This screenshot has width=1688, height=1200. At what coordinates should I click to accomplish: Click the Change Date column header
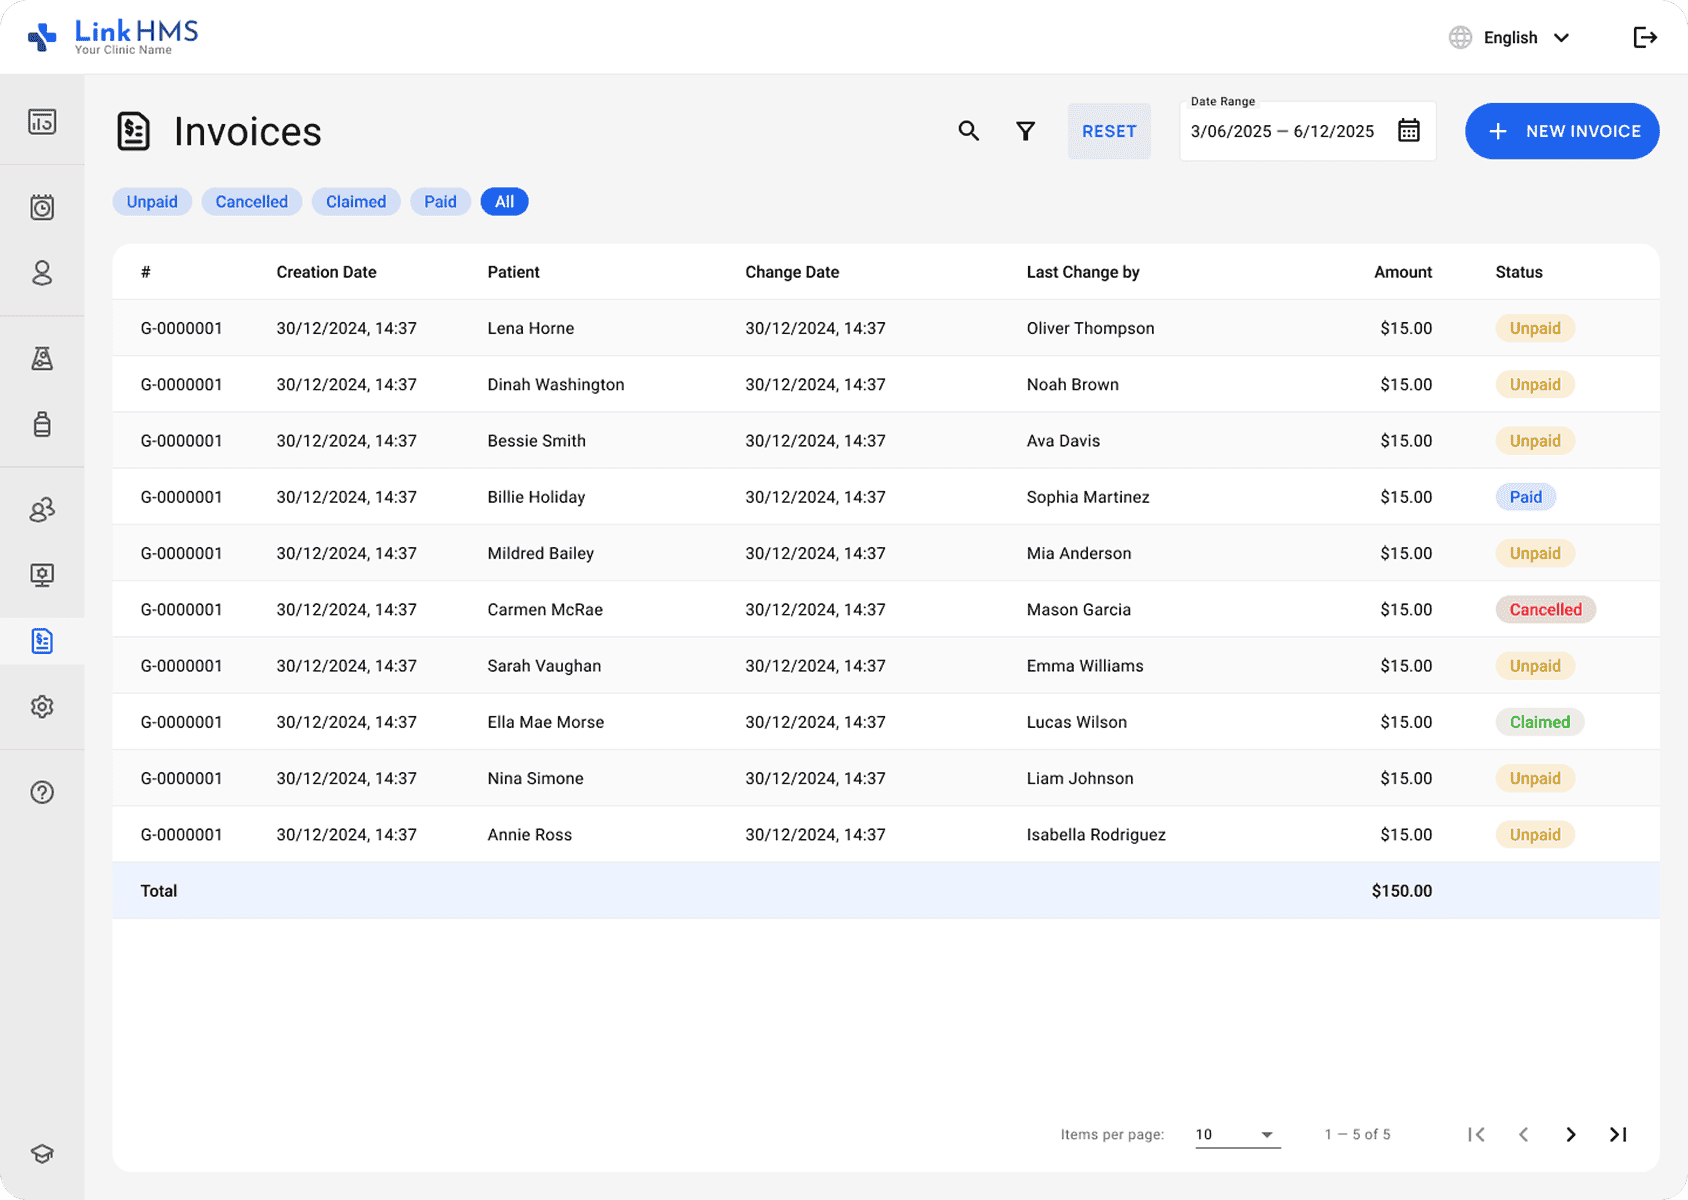pos(792,272)
